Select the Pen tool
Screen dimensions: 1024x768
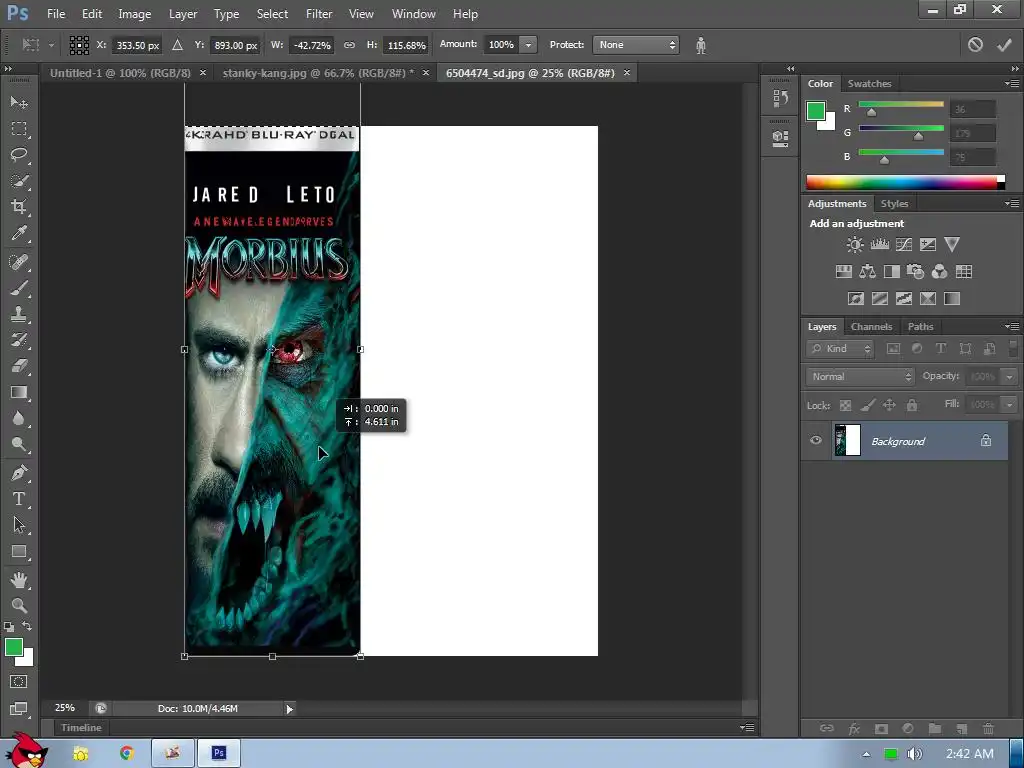click(19, 473)
